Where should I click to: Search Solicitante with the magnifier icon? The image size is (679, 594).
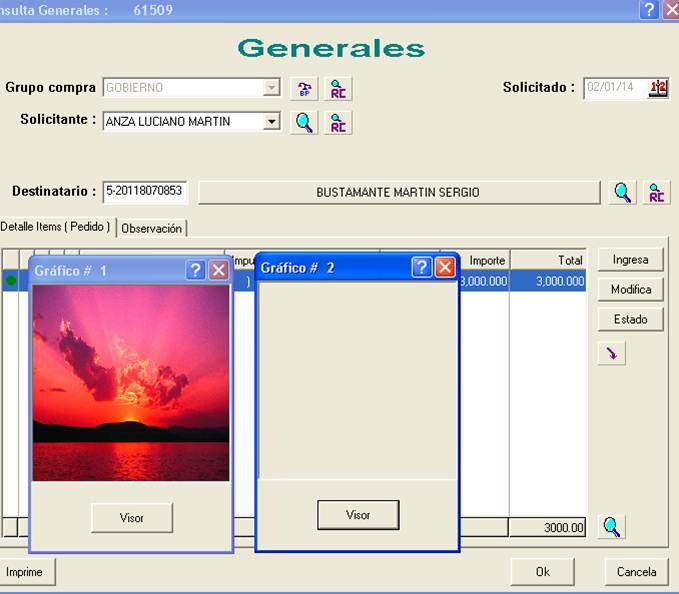pyautogui.click(x=304, y=123)
